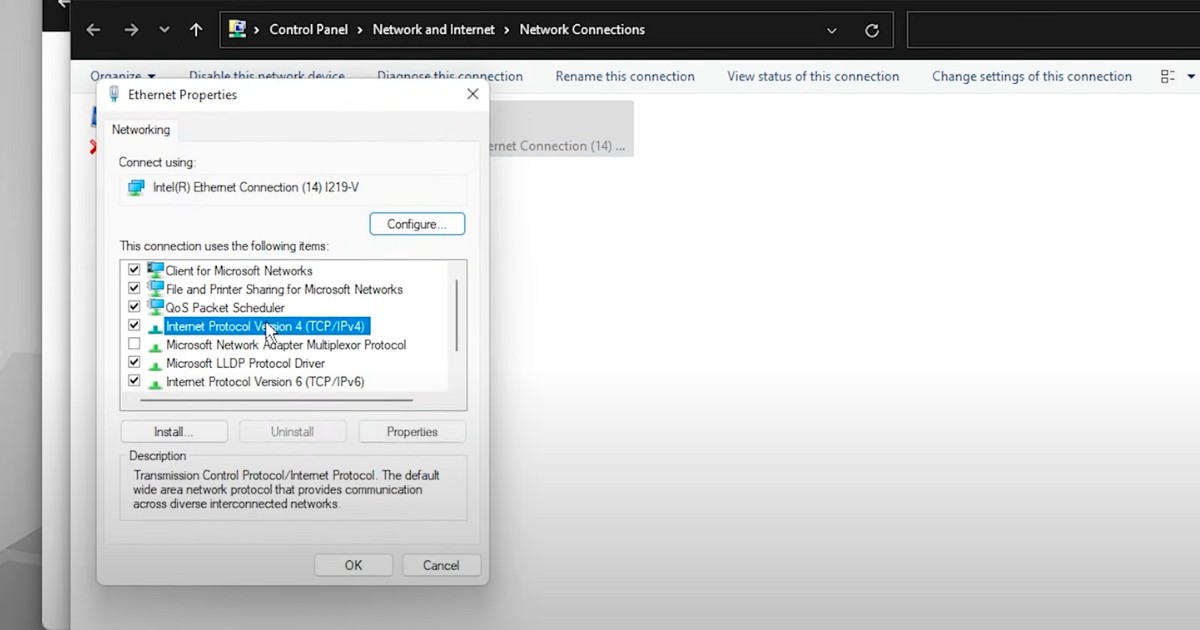
Task: Choose Rename this connection command
Action: 624,77
